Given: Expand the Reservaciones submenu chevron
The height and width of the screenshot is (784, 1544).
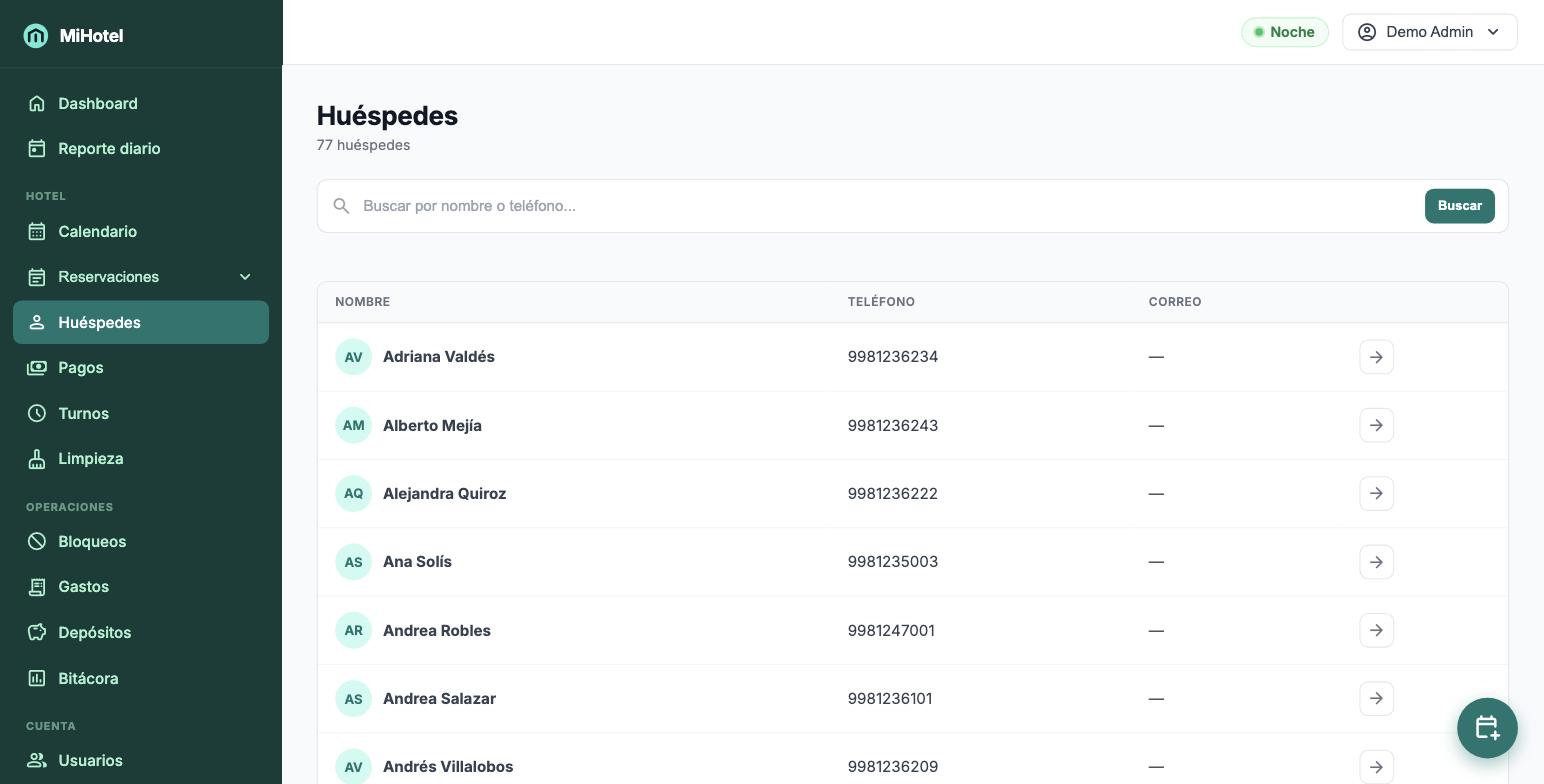Looking at the screenshot, I should (x=245, y=277).
